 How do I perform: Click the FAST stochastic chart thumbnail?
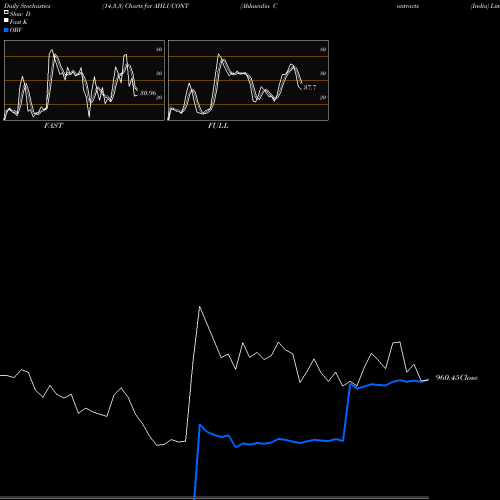(84, 80)
